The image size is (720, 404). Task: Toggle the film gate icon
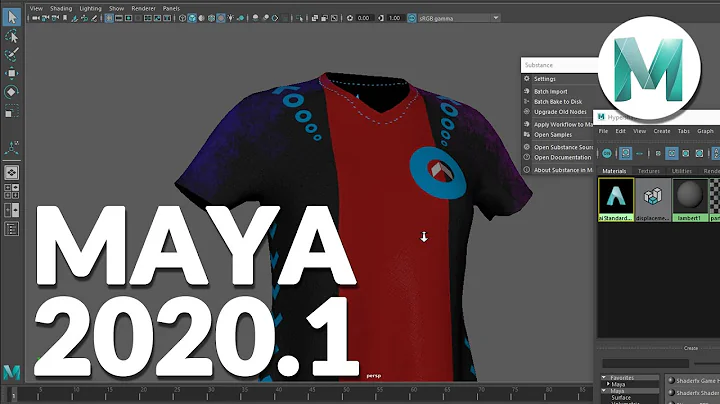tap(119, 18)
